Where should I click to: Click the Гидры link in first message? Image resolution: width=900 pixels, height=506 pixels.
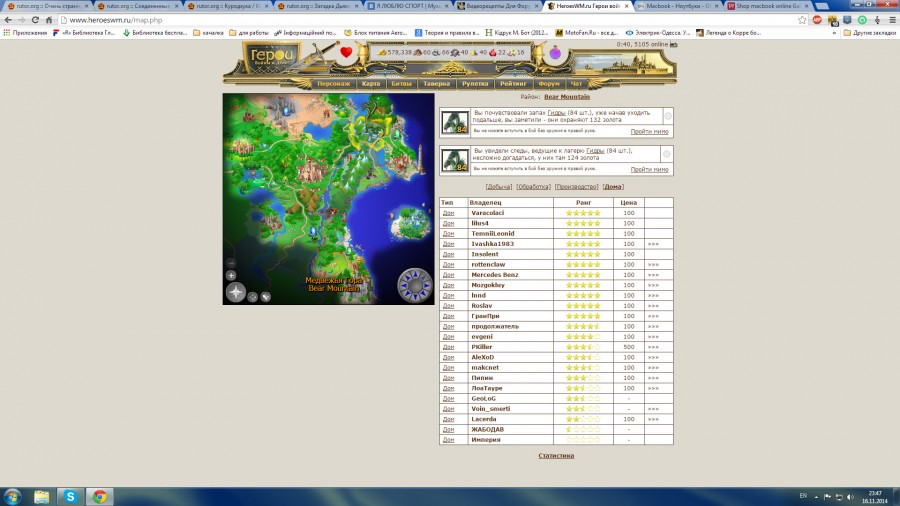(556, 113)
